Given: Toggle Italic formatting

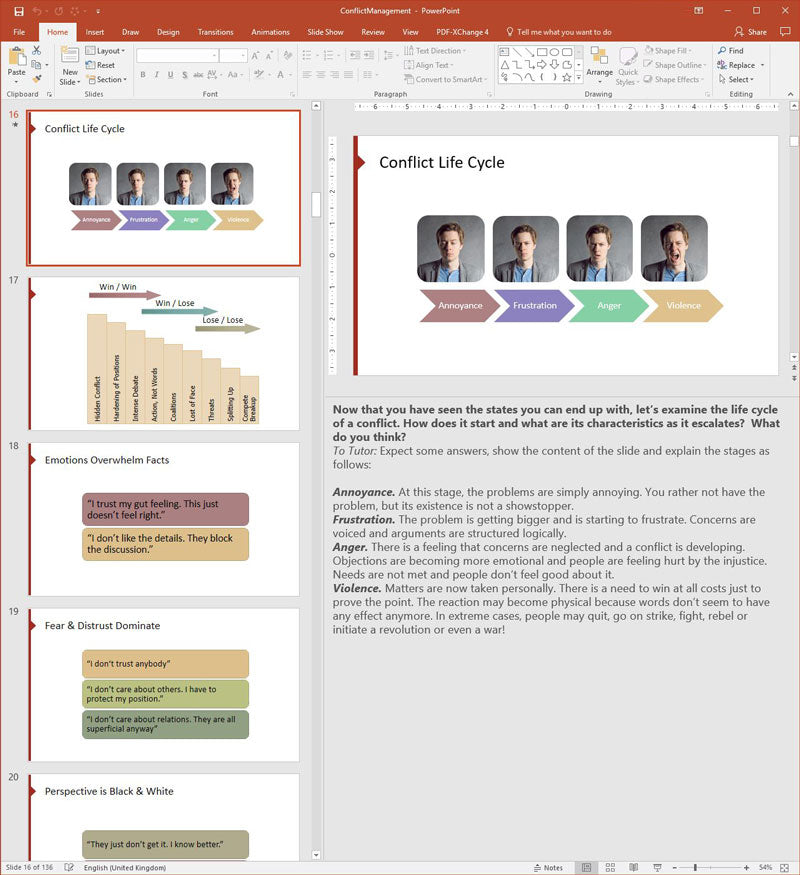Looking at the screenshot, I should (157, 74).
